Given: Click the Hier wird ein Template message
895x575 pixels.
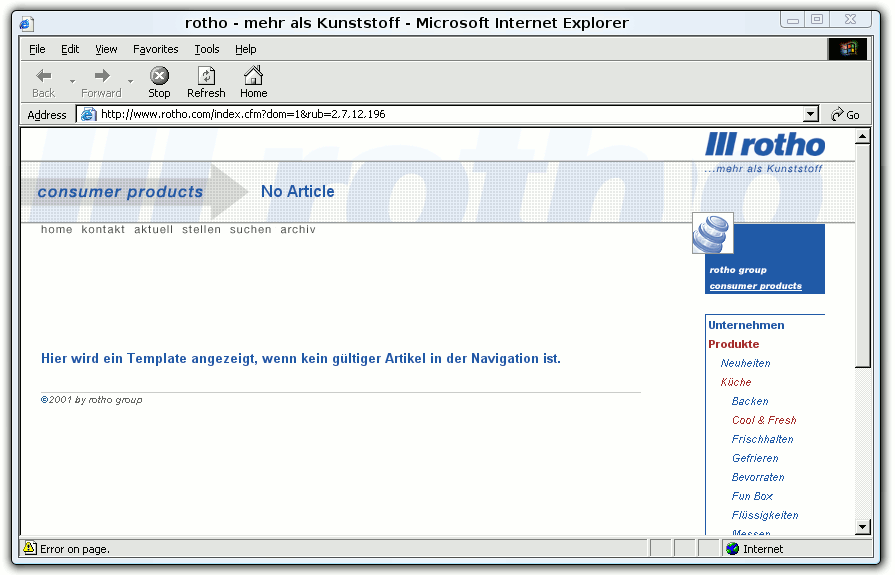Looking at the screenshot, I should click(x=301, y=359).
